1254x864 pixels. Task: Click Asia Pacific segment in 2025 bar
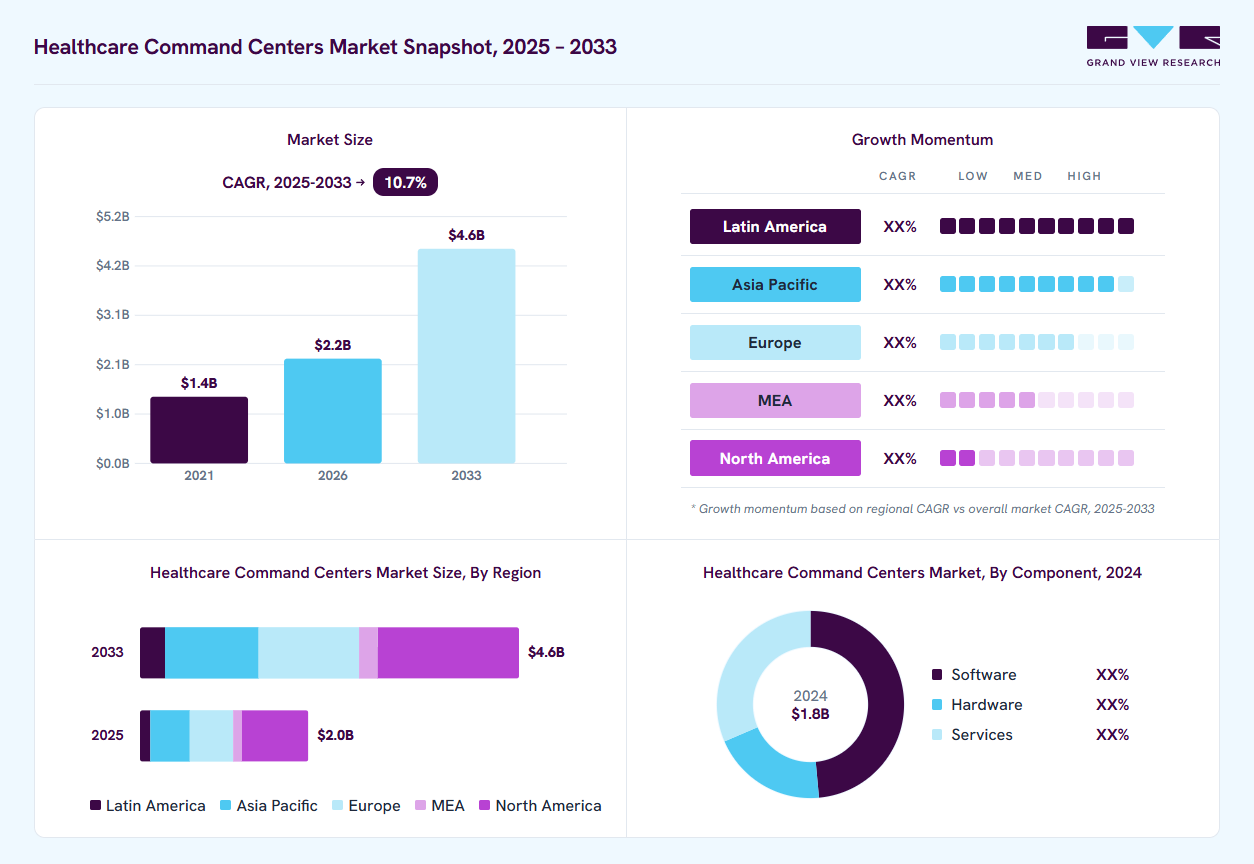170,736
